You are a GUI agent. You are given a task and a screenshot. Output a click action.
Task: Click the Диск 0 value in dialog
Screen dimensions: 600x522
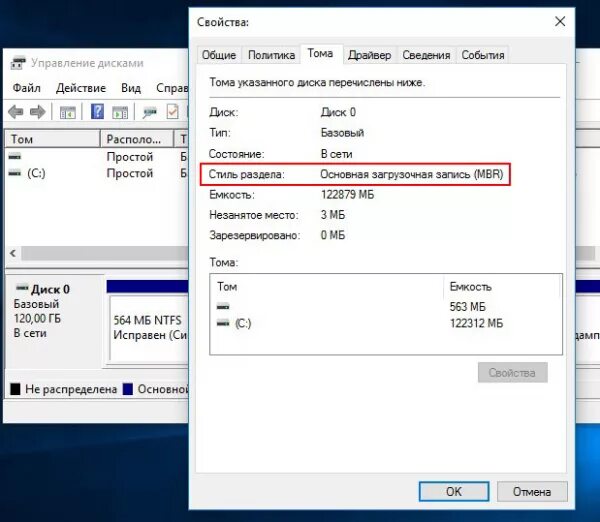pos(338,112)
